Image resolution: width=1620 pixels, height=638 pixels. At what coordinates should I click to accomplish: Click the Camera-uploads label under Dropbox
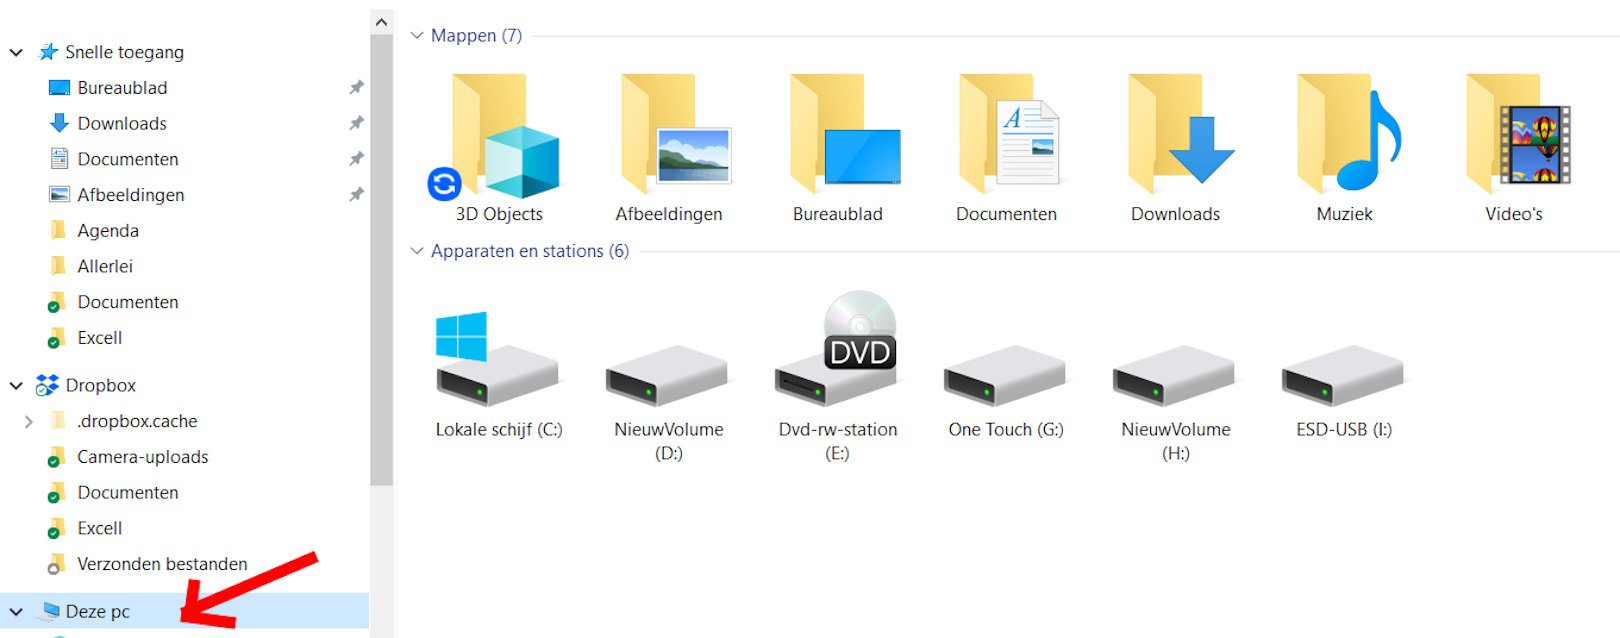click(143, 457)
